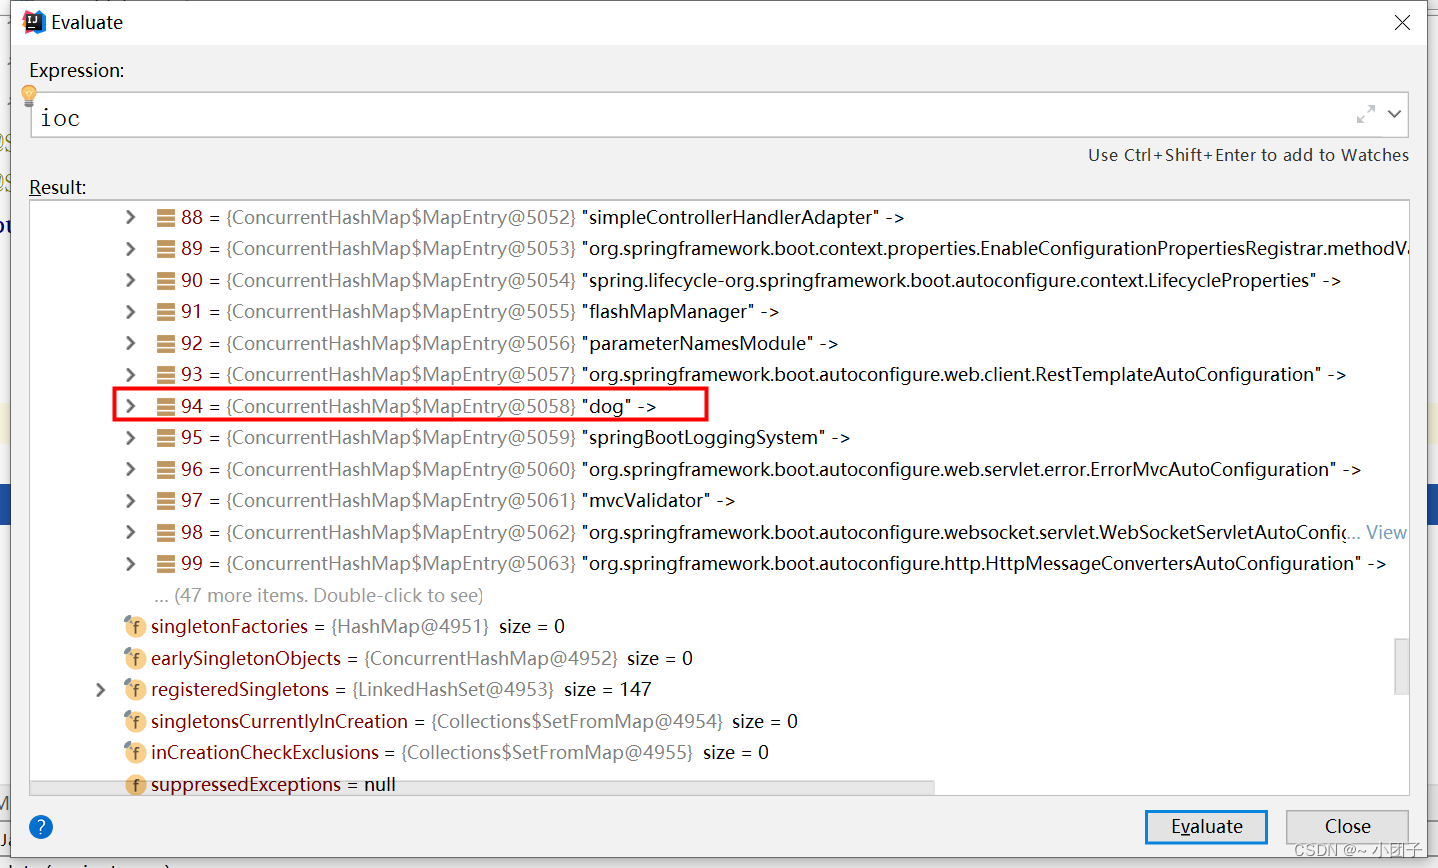This screenshot has height=868, width=1438.
Task: Close the Evaluate dialog with X
Action: (1402, 22)
